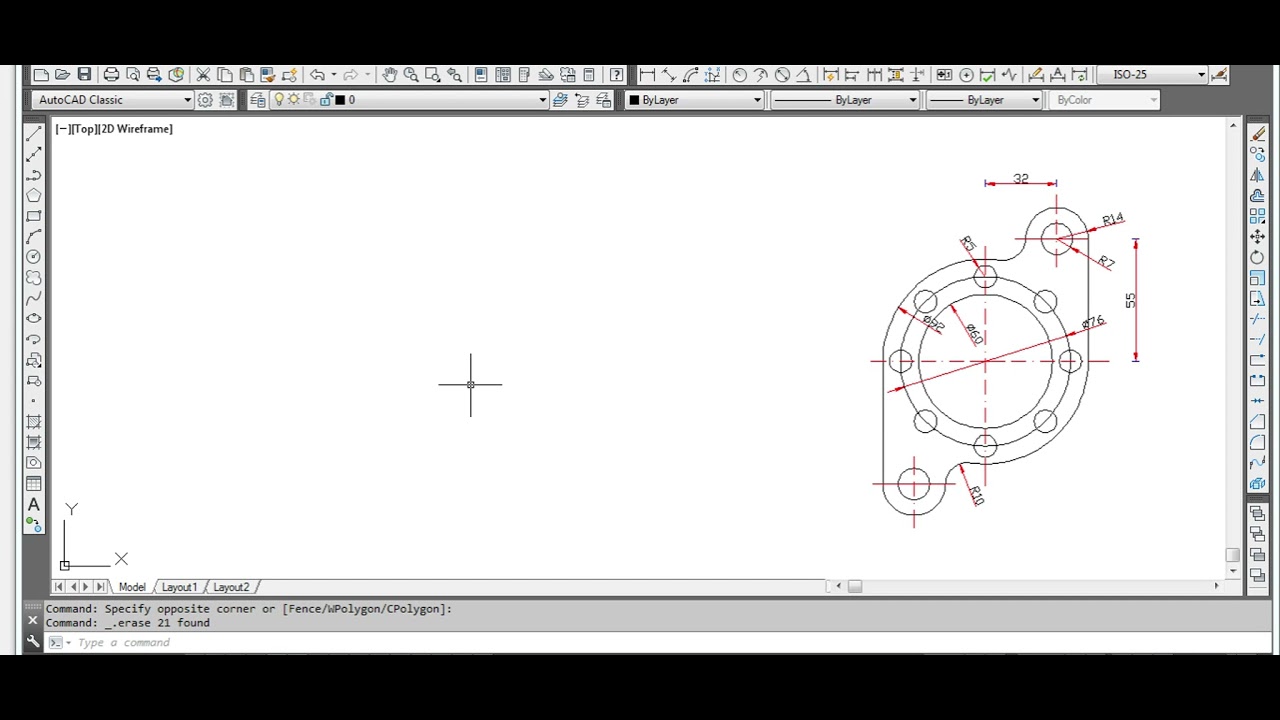Viewport: 1280px width, 720px height.
Task: Open Workspace Settings gear icon
Action: pyautogui.click(x=205, y=100)
